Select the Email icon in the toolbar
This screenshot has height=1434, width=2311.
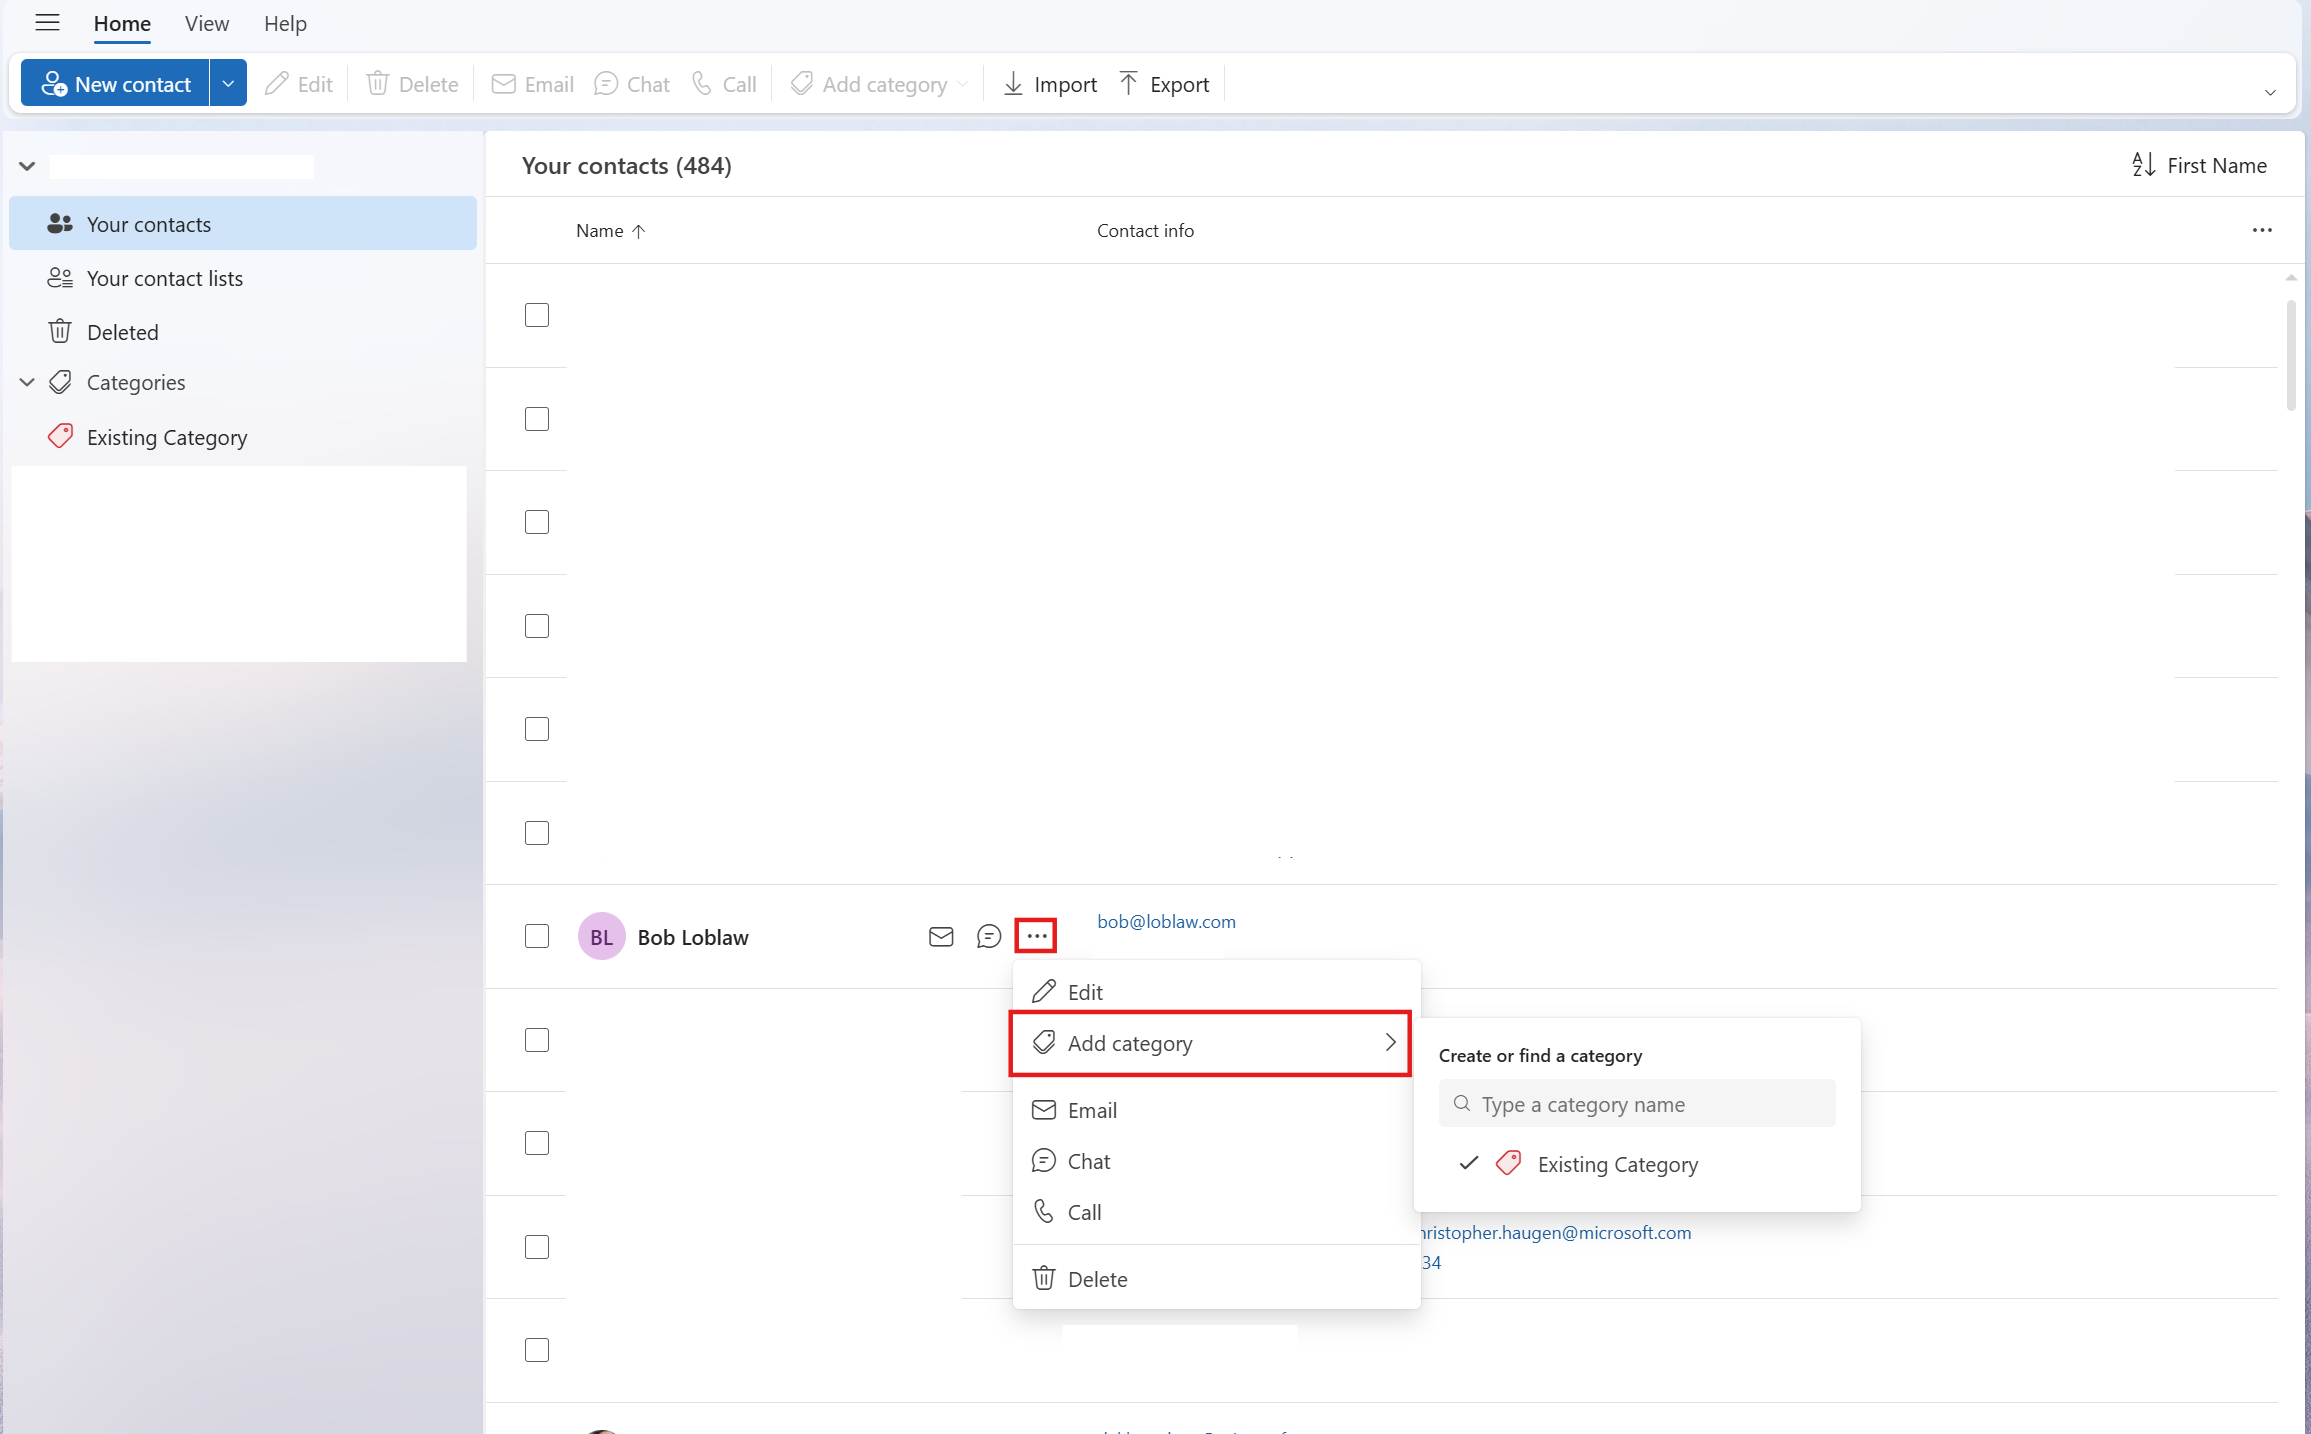504,83
